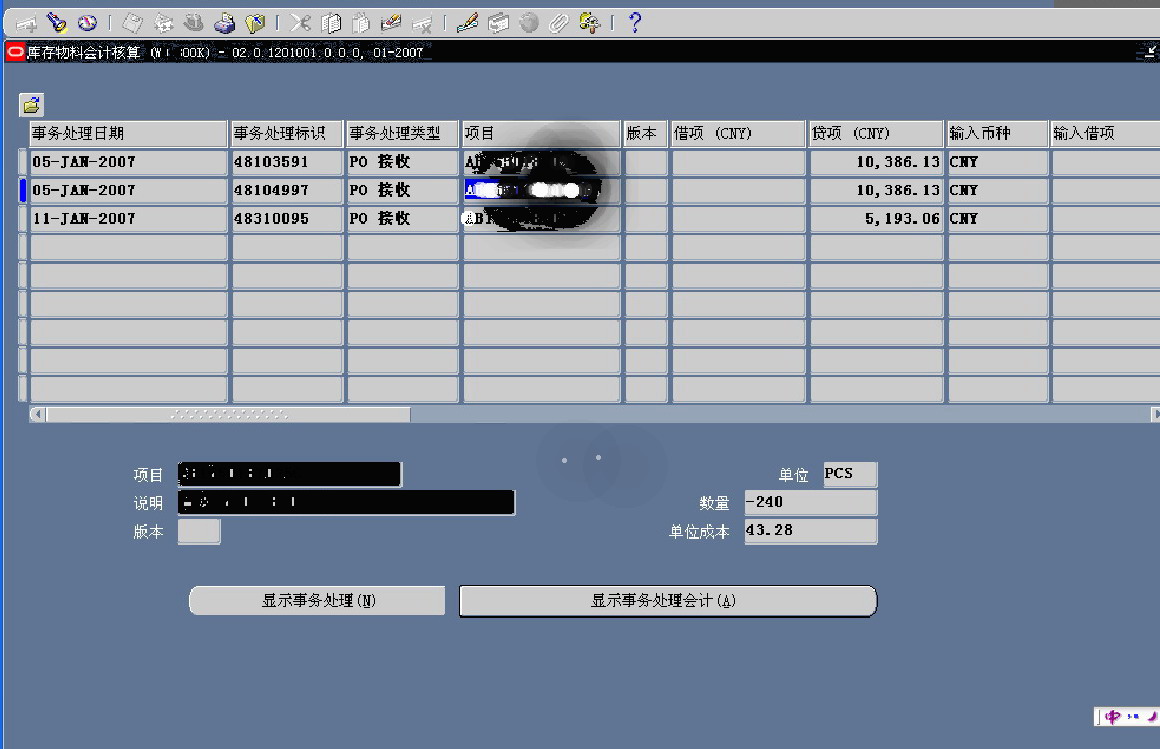Click the 11-JAN-2007 transaction date cell
Viewport: 1160px width, 749px height.
coord(128,219)
